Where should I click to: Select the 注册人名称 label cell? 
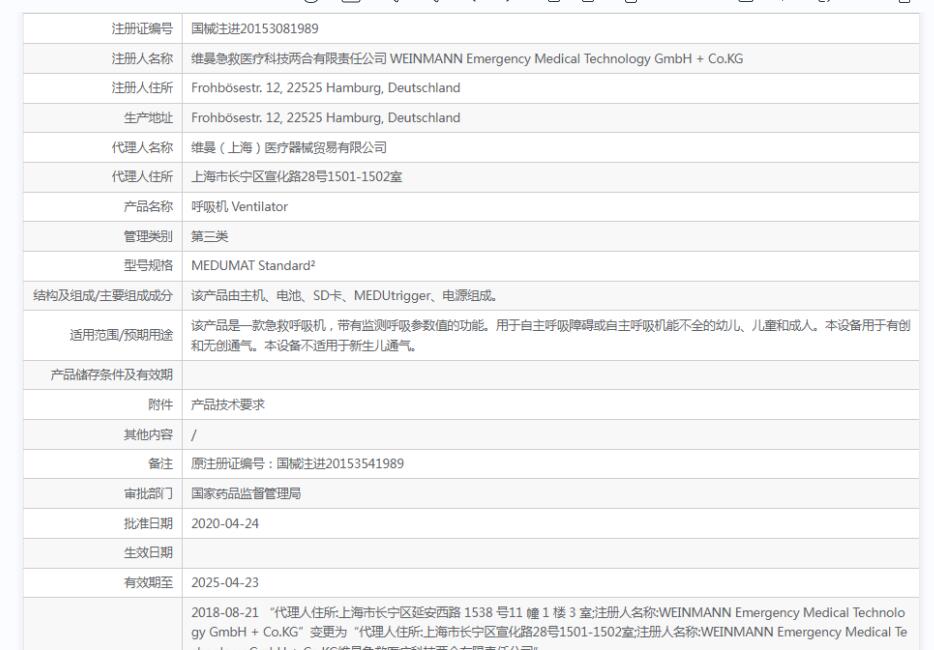coord(142,58)
